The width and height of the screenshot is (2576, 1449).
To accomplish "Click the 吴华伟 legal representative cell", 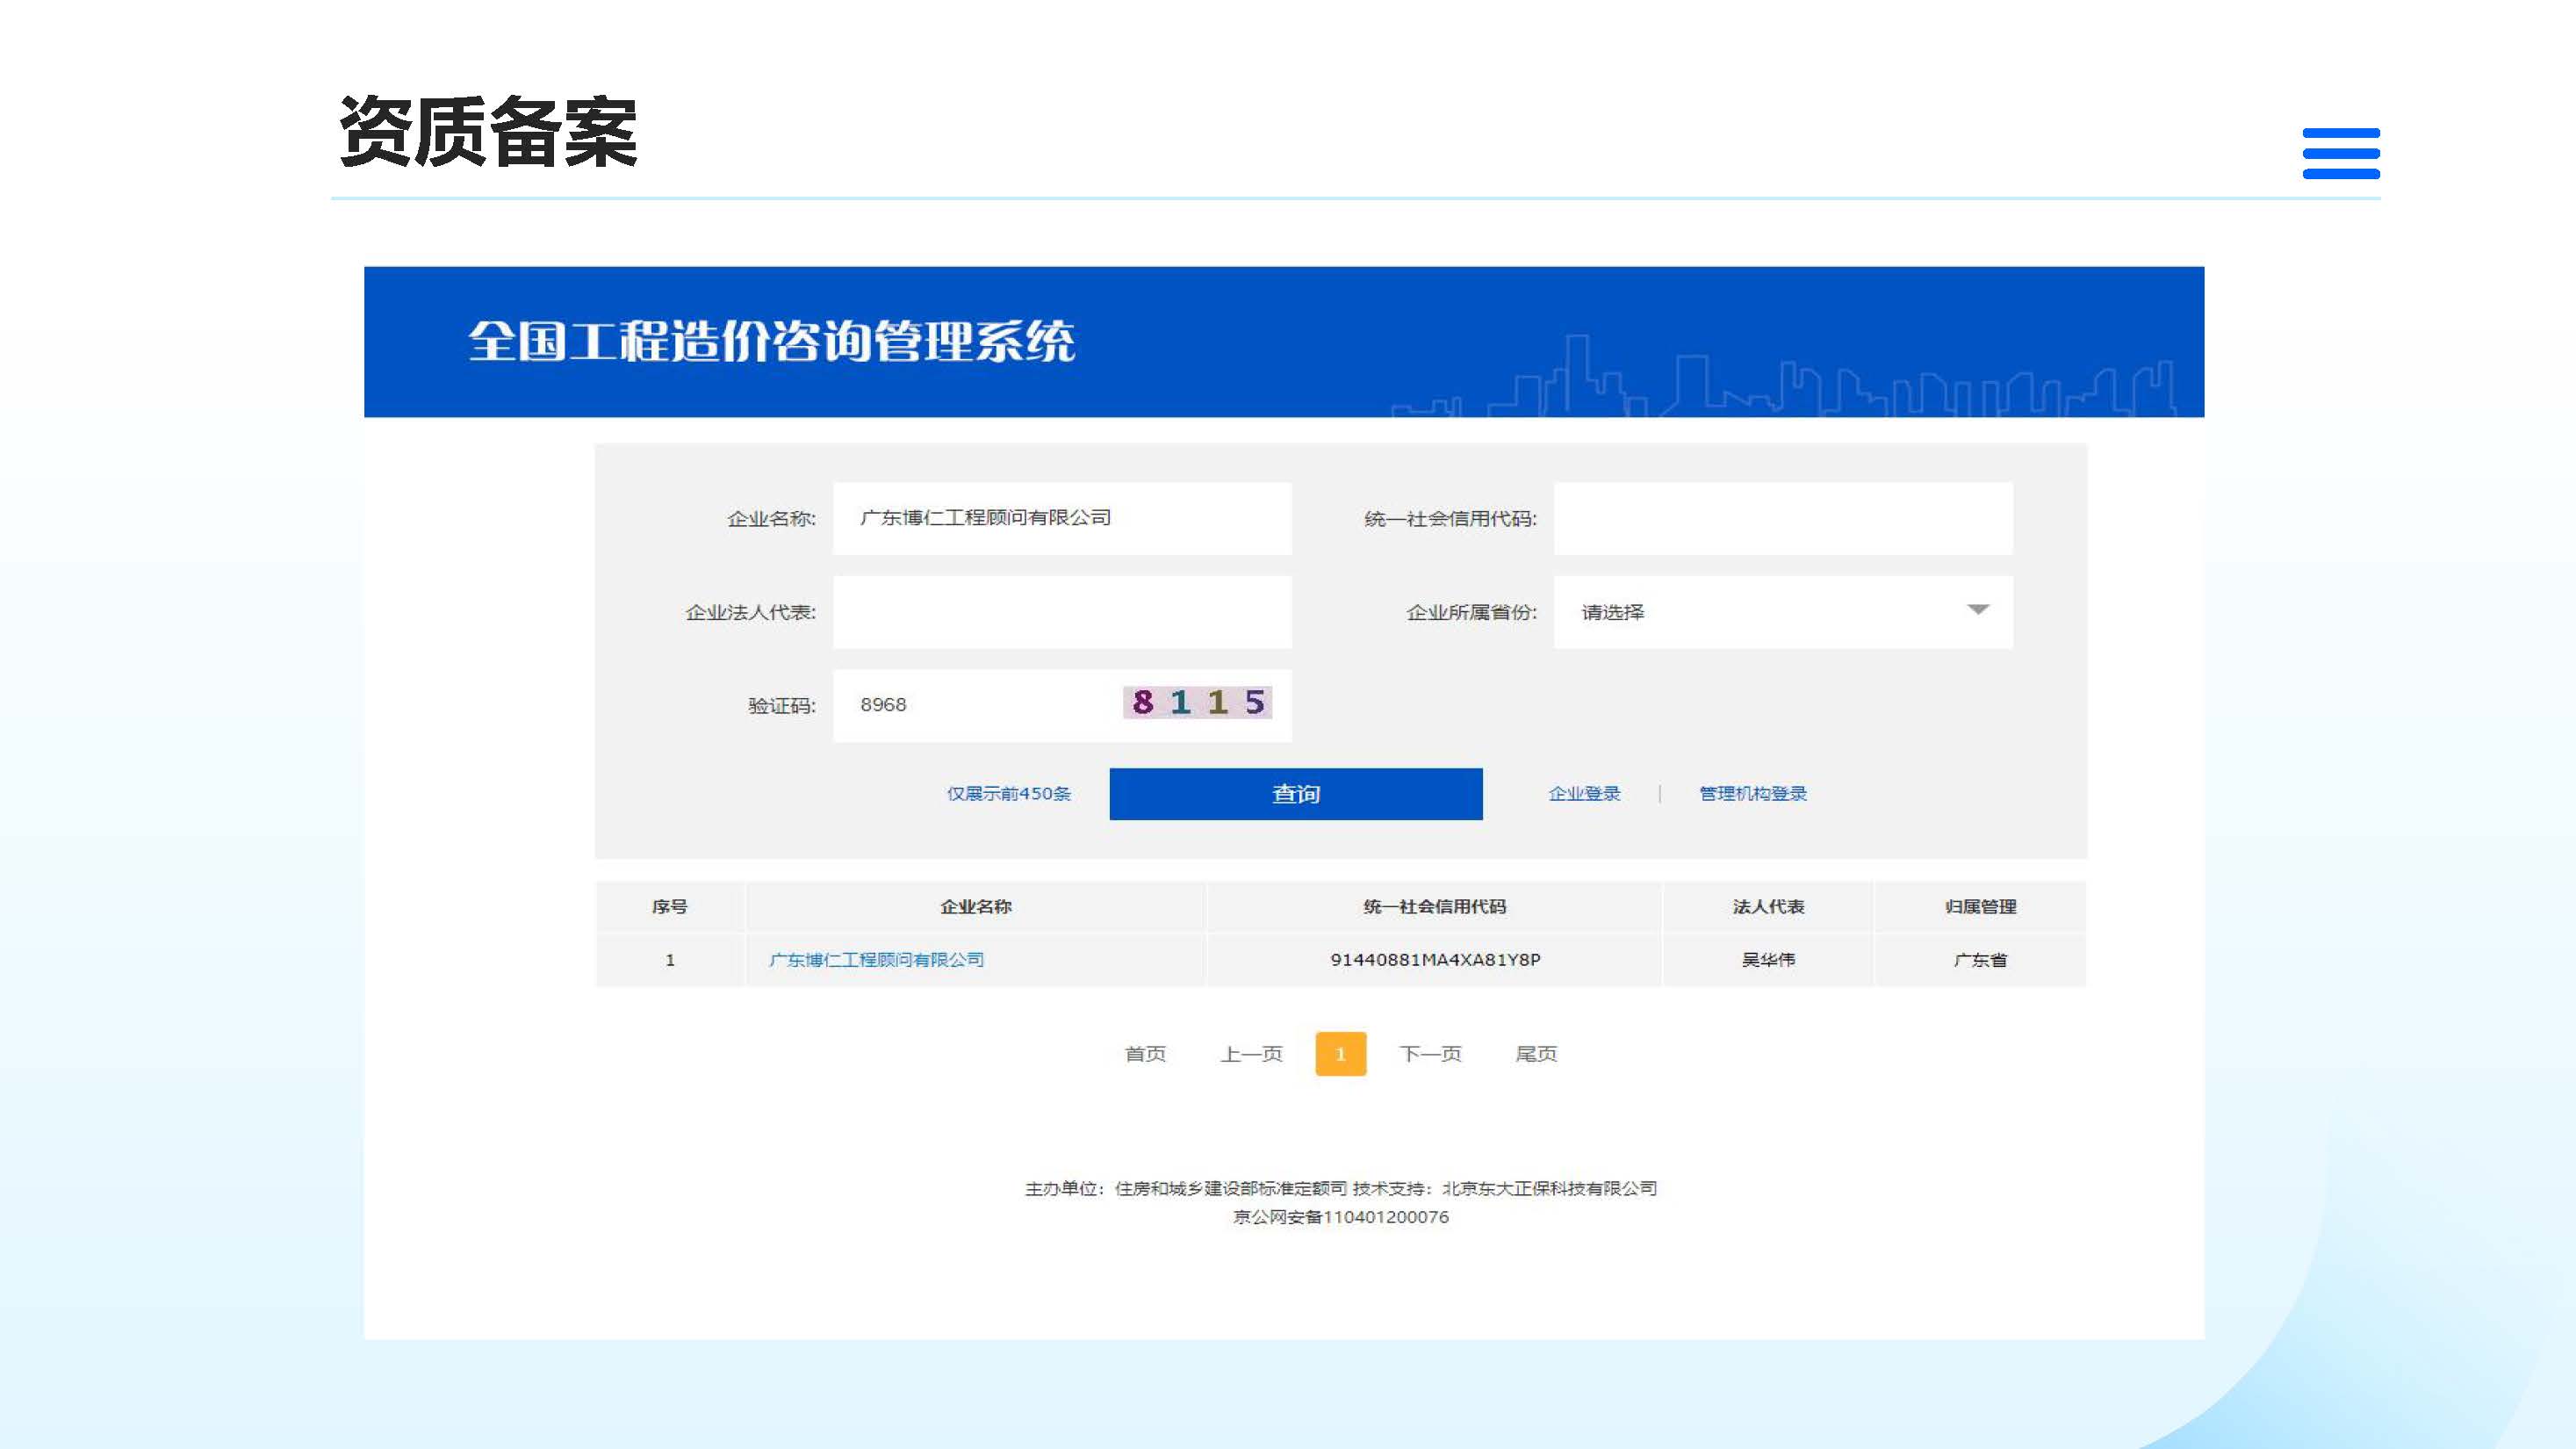I will tap(1768, 960).
